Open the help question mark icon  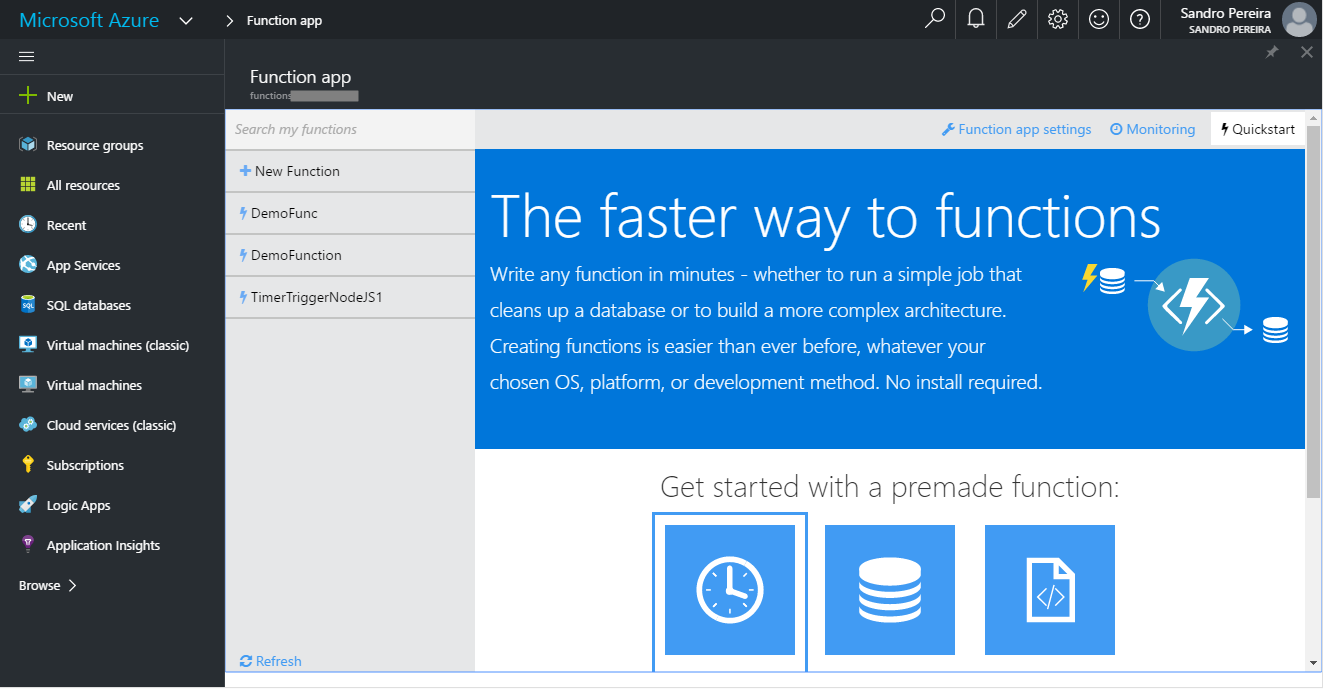coord(1140,19)
